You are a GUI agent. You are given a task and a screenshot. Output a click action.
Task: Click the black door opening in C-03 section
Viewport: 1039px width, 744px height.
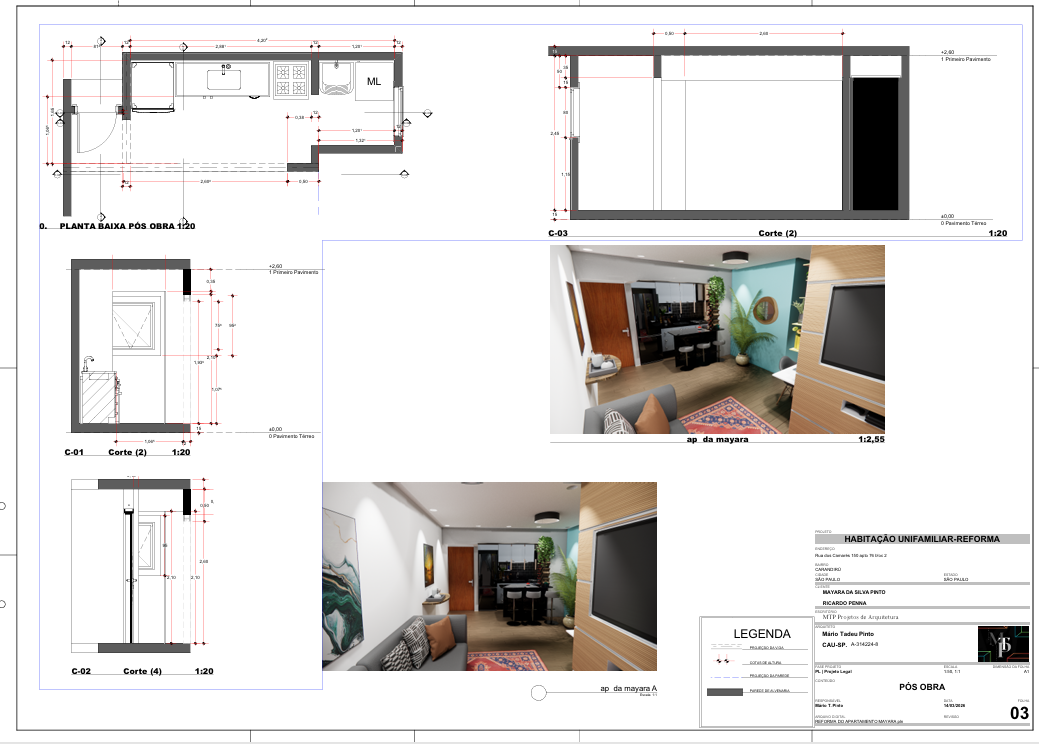point(875,144)
